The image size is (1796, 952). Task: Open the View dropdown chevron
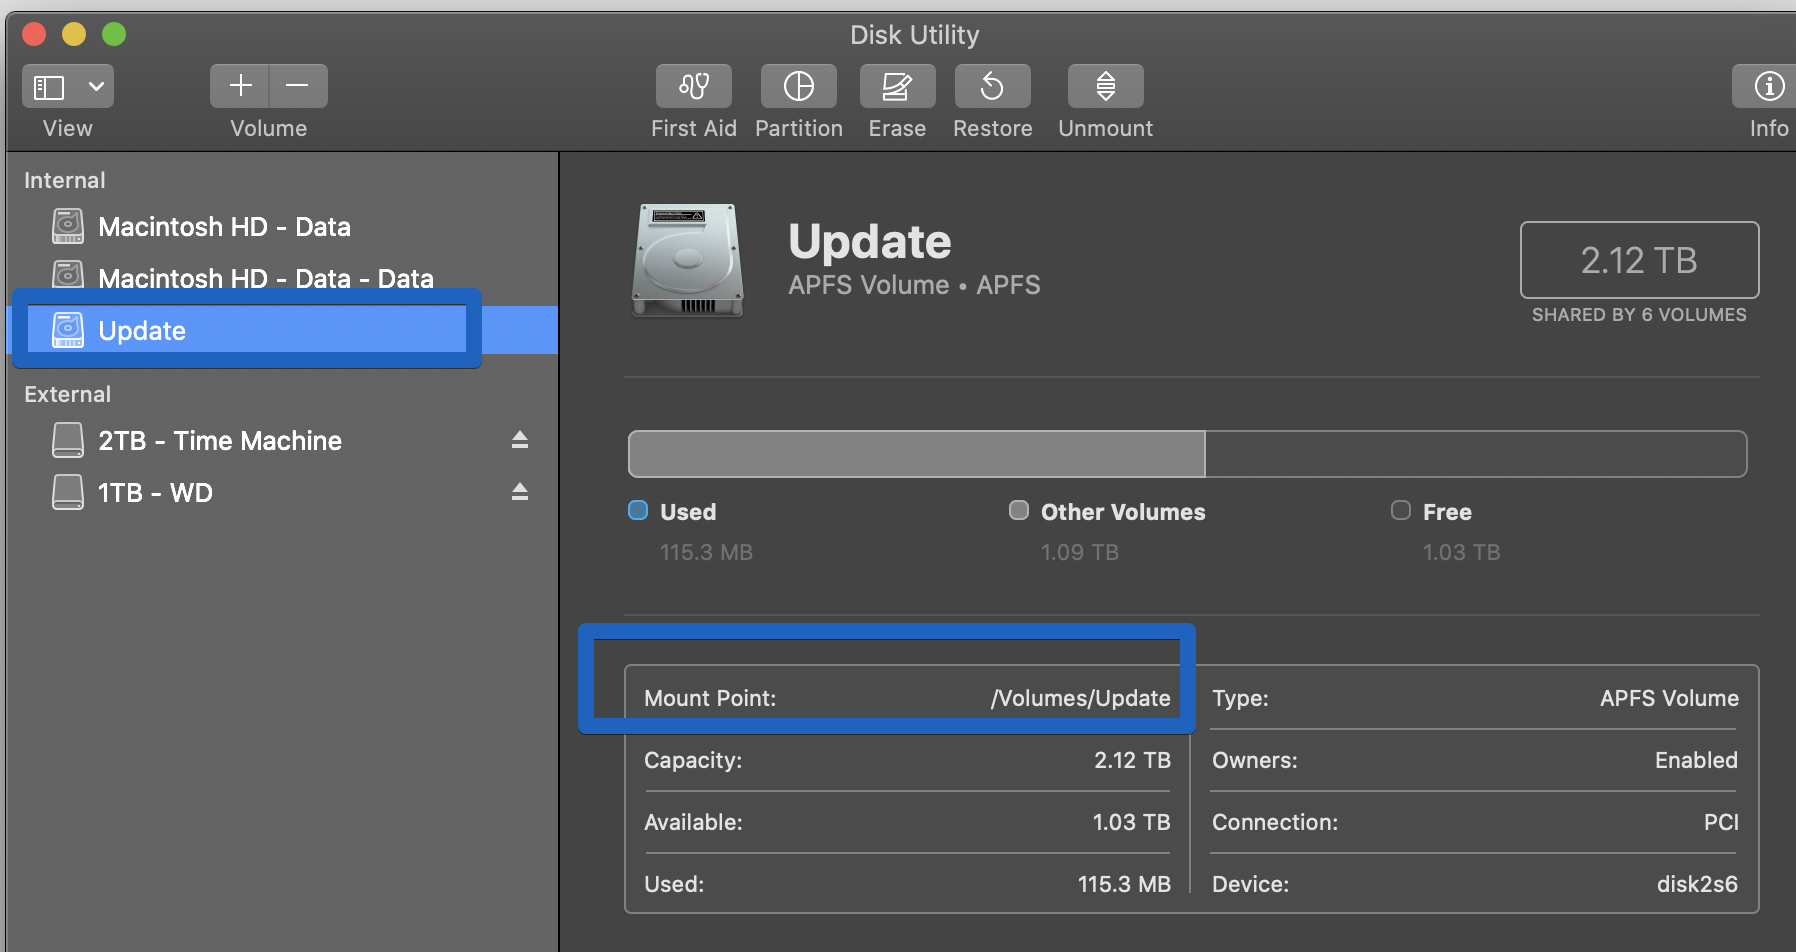tap(96, 87)
